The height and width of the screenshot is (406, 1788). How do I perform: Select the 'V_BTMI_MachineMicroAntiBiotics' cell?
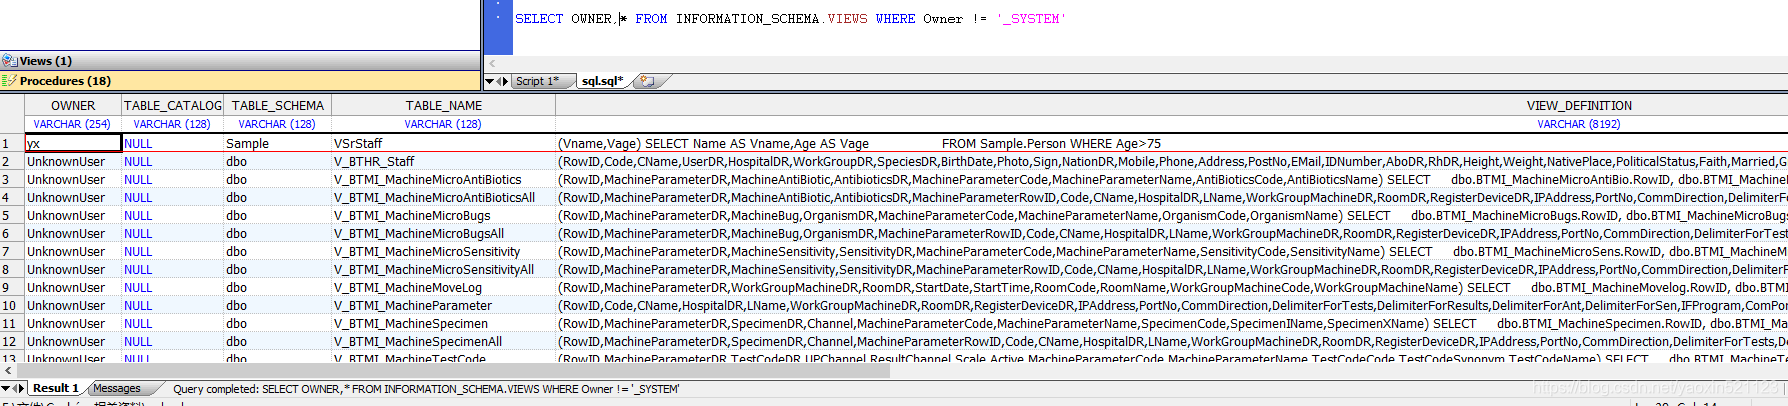click(443, 179)
